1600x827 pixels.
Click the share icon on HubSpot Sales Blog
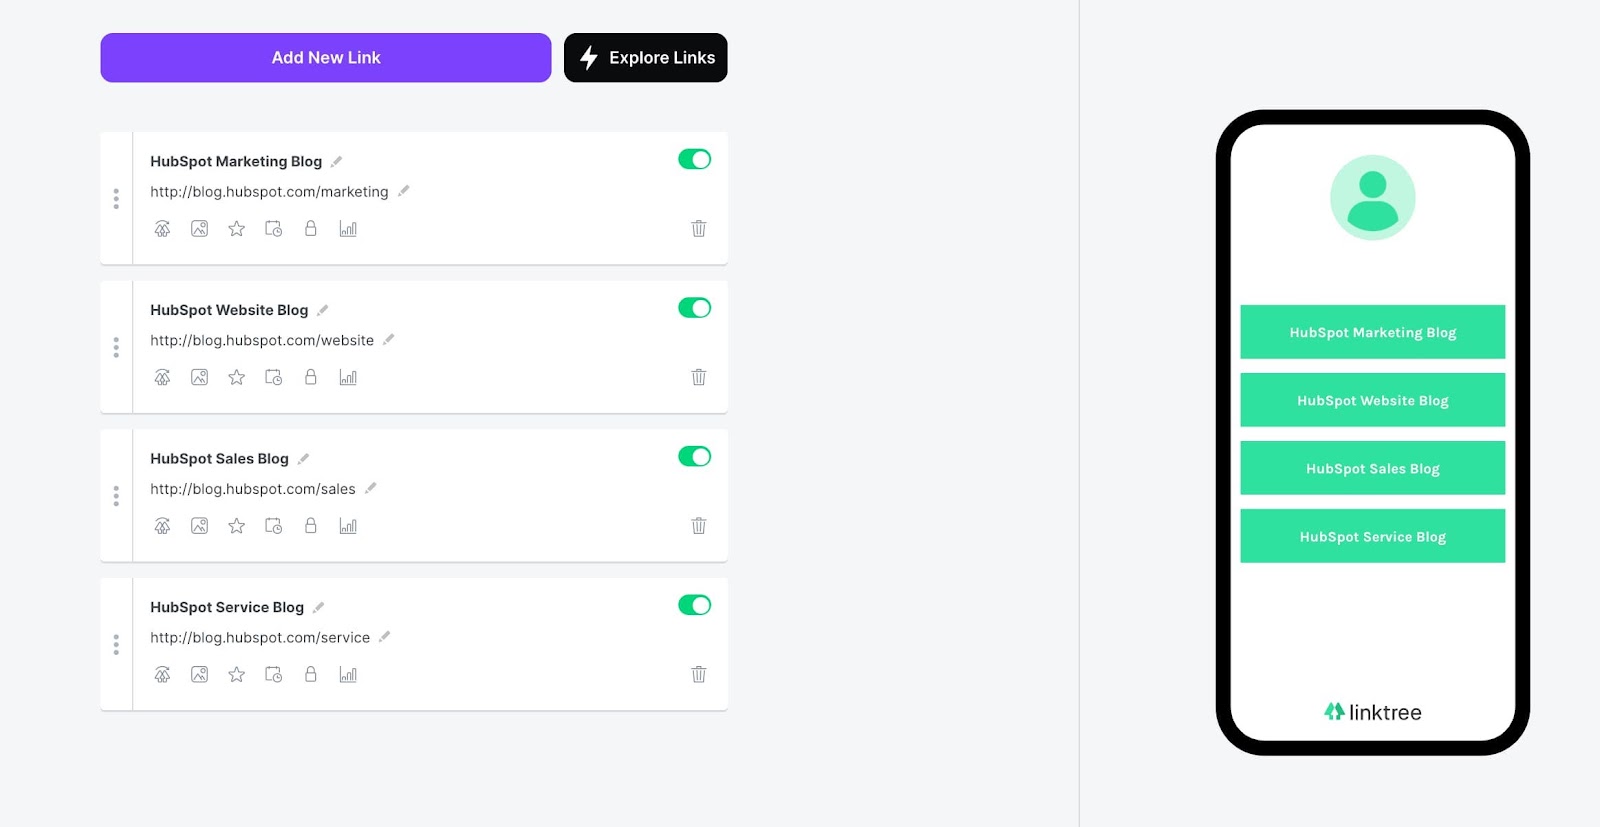click(162, 525)
